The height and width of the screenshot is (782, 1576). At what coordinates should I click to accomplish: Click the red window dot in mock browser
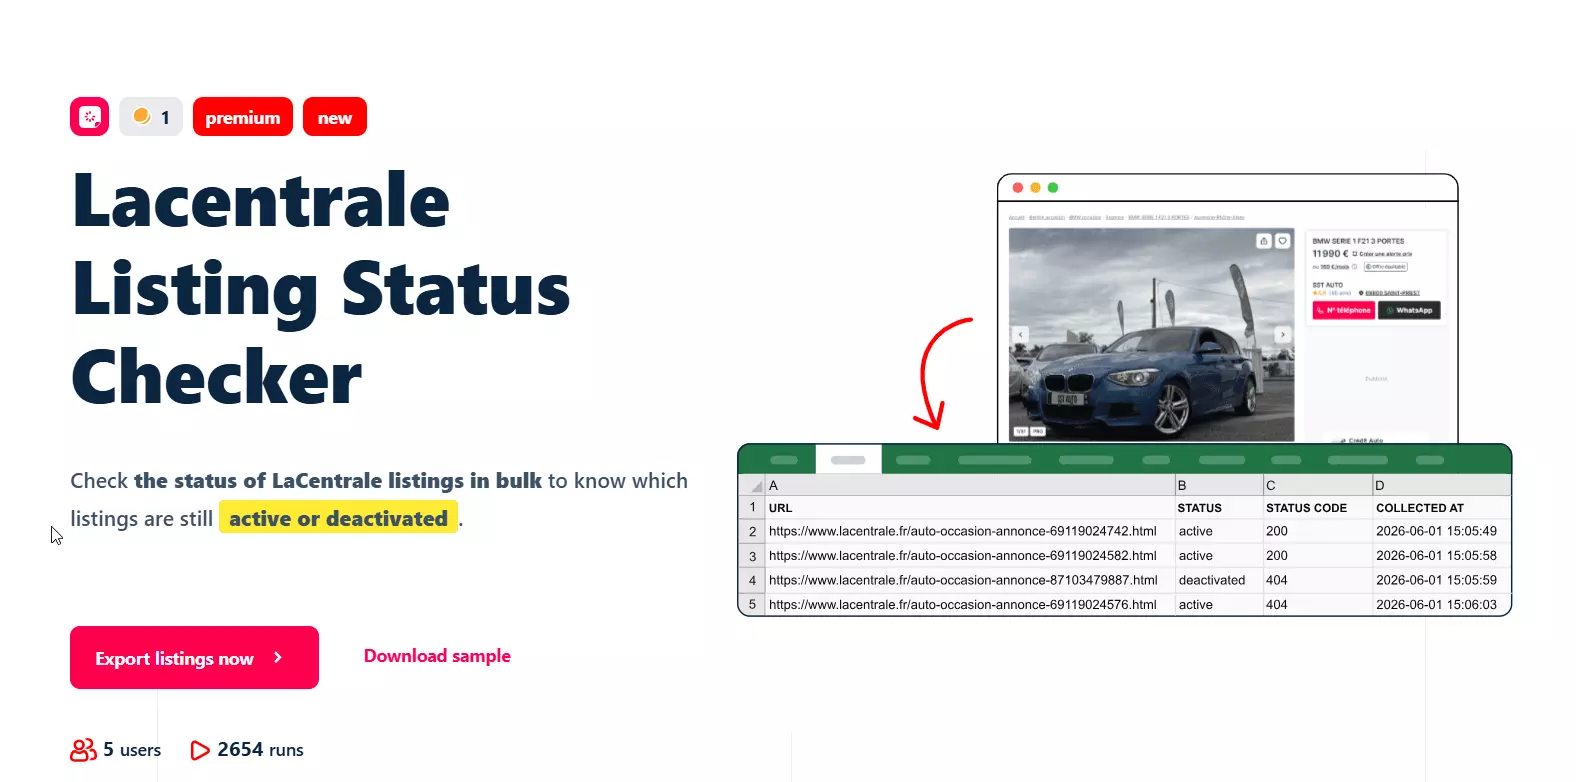tap(1018, 187)
